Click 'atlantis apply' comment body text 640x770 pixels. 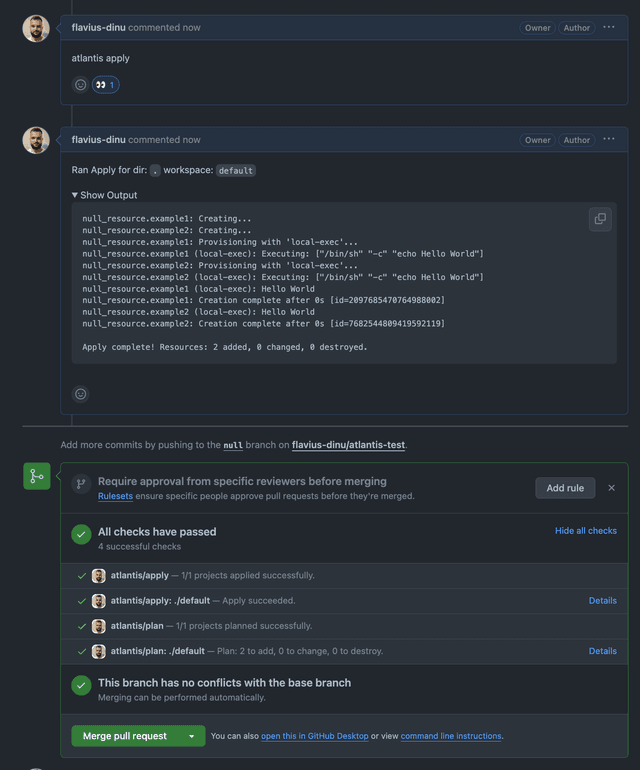(x=101, y=58)
